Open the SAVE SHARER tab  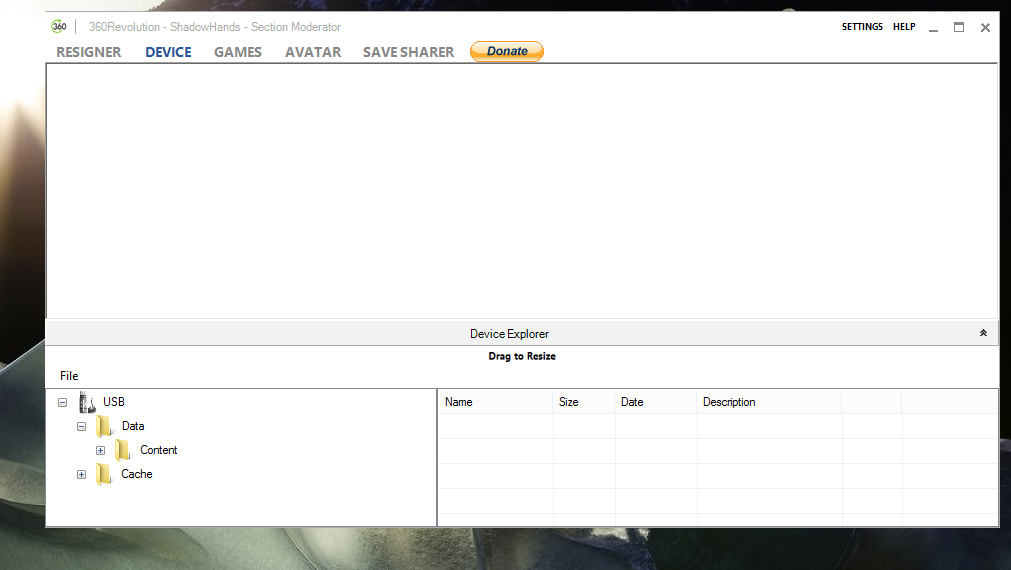point(408,52)
